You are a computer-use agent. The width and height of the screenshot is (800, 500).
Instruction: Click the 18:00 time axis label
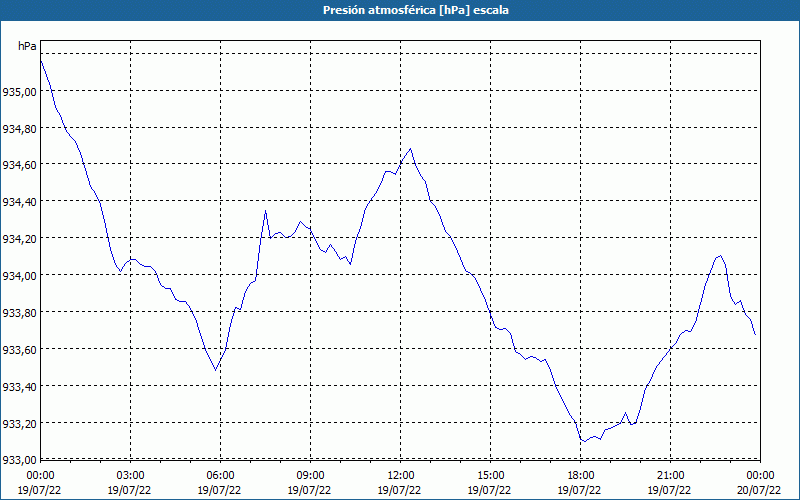pos(580,476)
